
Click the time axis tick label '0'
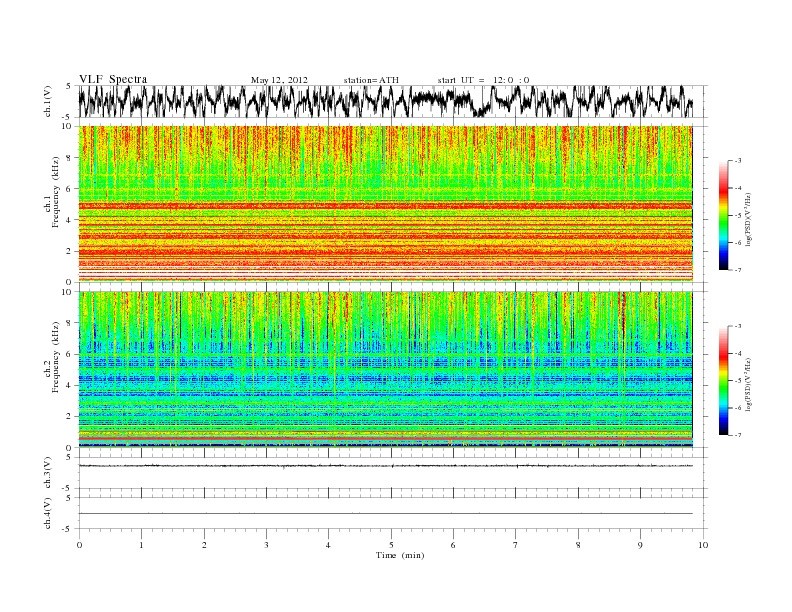coord(79,545)
